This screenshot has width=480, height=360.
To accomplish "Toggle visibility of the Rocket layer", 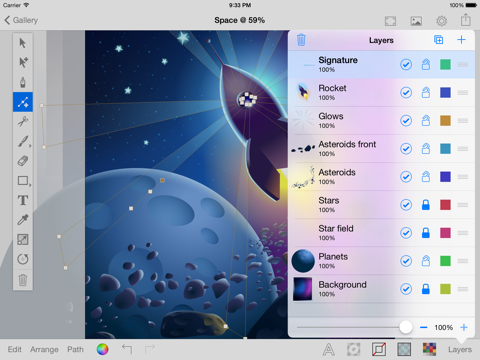I will pos(406,92).
